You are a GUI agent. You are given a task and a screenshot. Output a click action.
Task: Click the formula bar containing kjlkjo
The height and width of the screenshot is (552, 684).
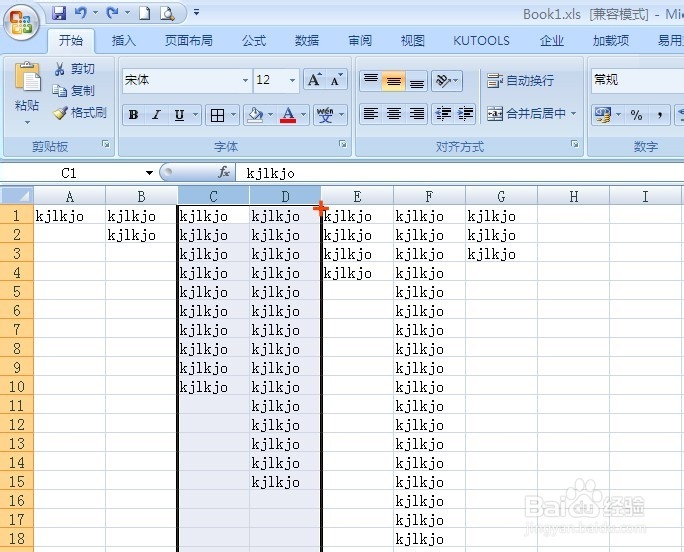click(460, 173)
